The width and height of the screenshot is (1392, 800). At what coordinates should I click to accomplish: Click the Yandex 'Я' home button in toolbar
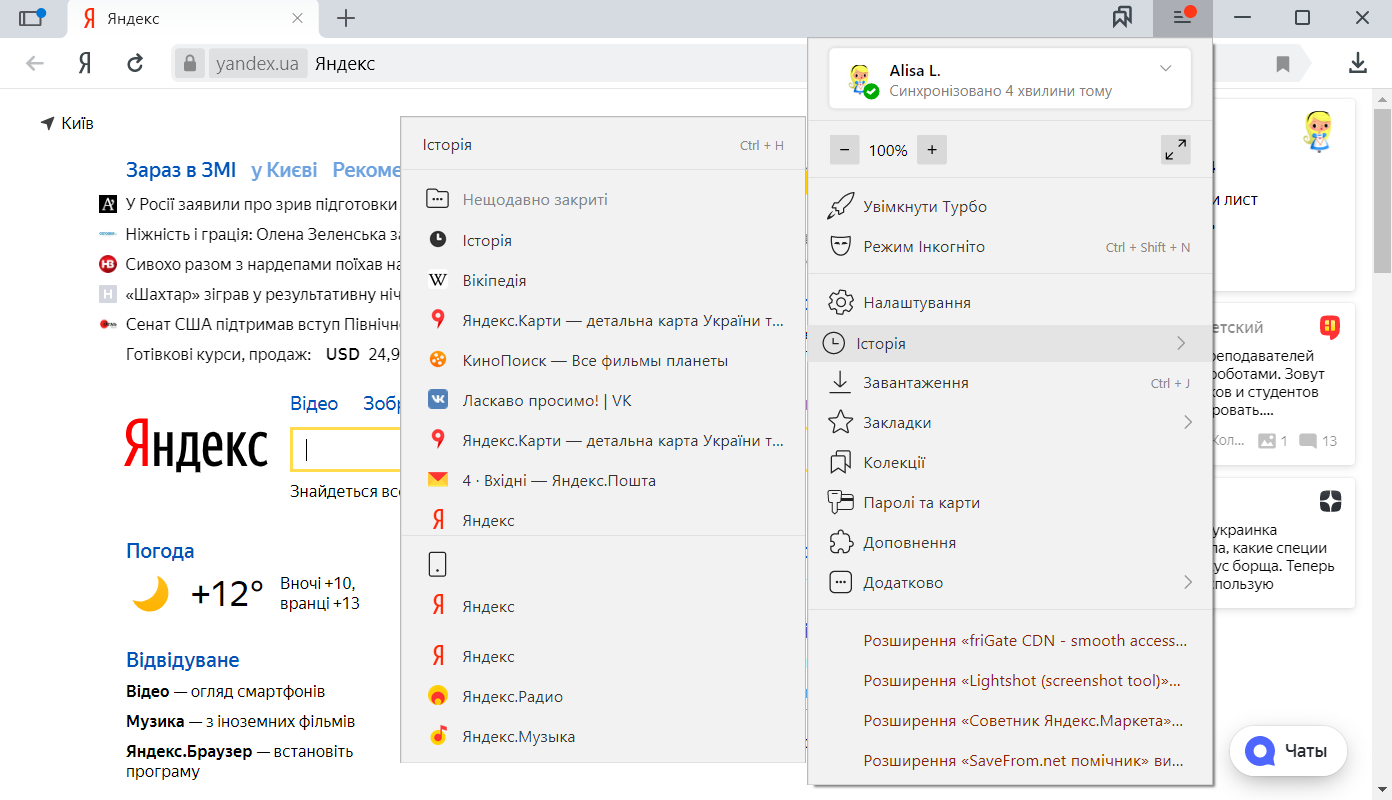click(x=85, y=64)
